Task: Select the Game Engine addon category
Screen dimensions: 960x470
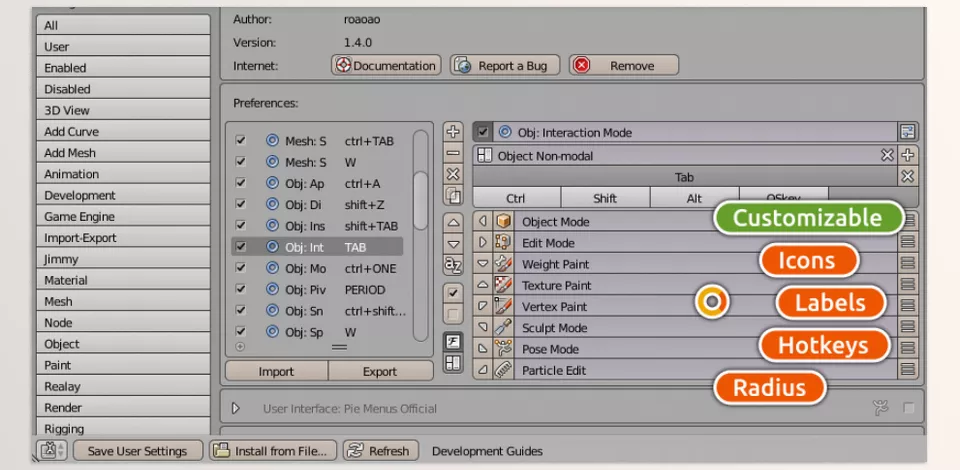Action: click(x=123, y=216)
